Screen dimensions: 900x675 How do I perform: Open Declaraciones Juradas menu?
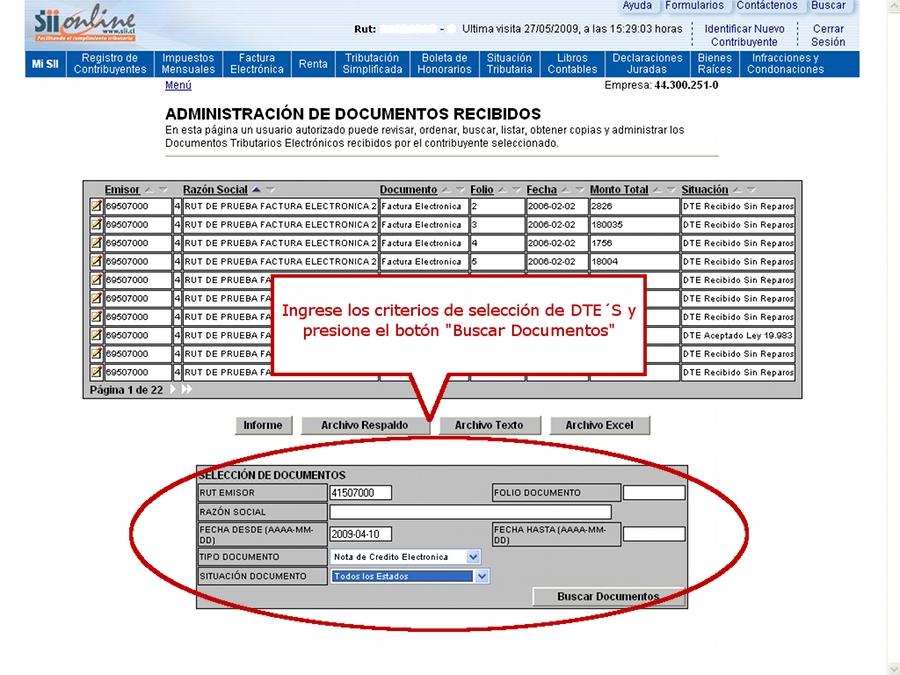(x=647, y=64)
